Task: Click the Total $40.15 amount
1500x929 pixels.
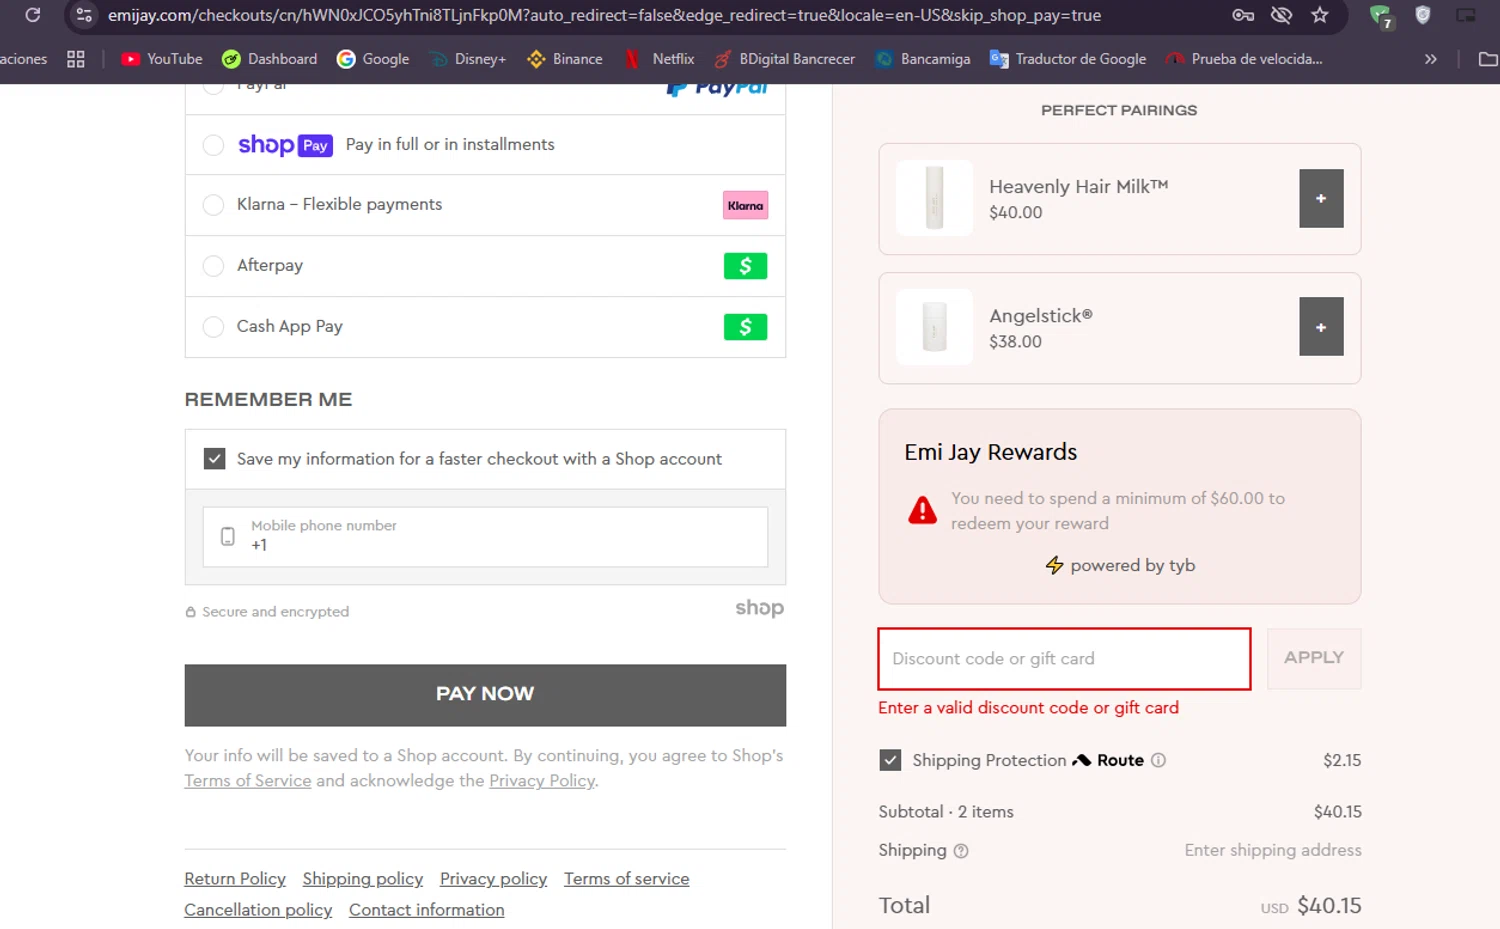Action: pyautogui.click(x=1329, y=905)
